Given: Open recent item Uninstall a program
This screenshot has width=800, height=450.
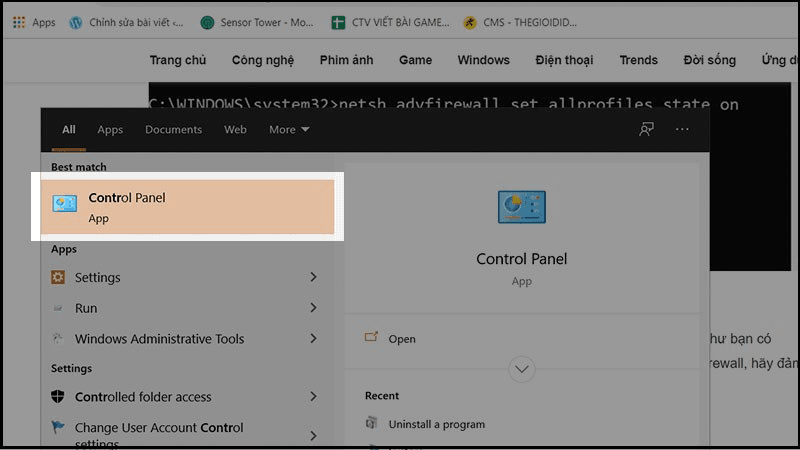Looking at the screenshot, I should click(437, 424).
